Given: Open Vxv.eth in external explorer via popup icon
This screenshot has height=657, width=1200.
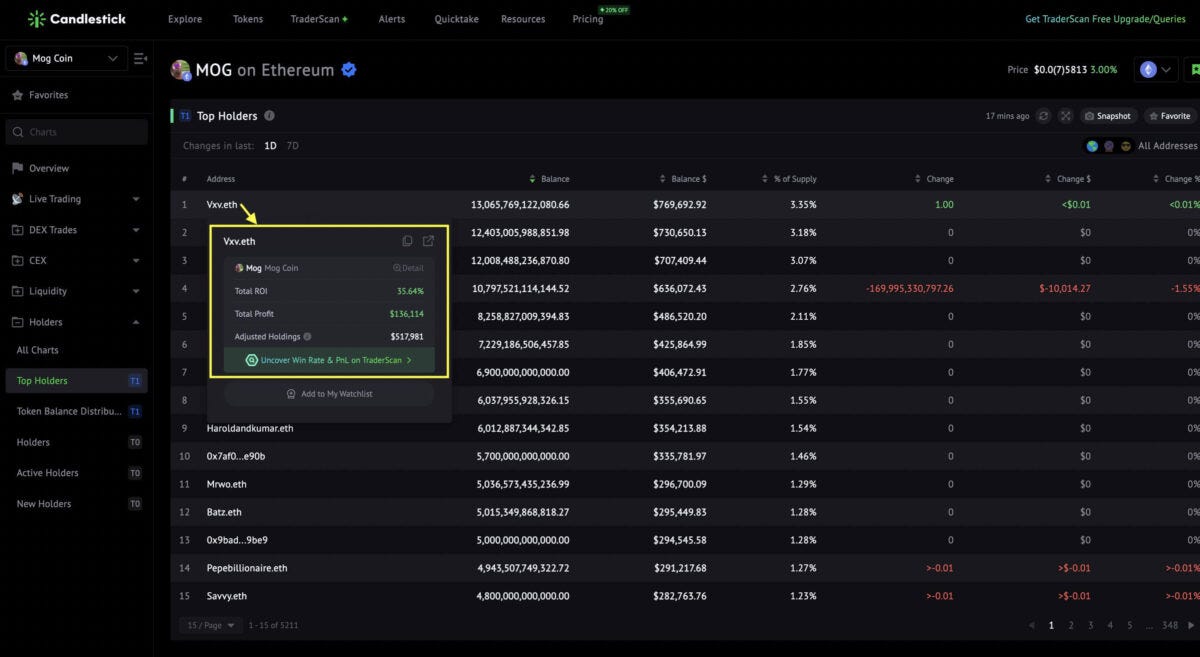Looking at the screenshot, I should coord(428,241).
